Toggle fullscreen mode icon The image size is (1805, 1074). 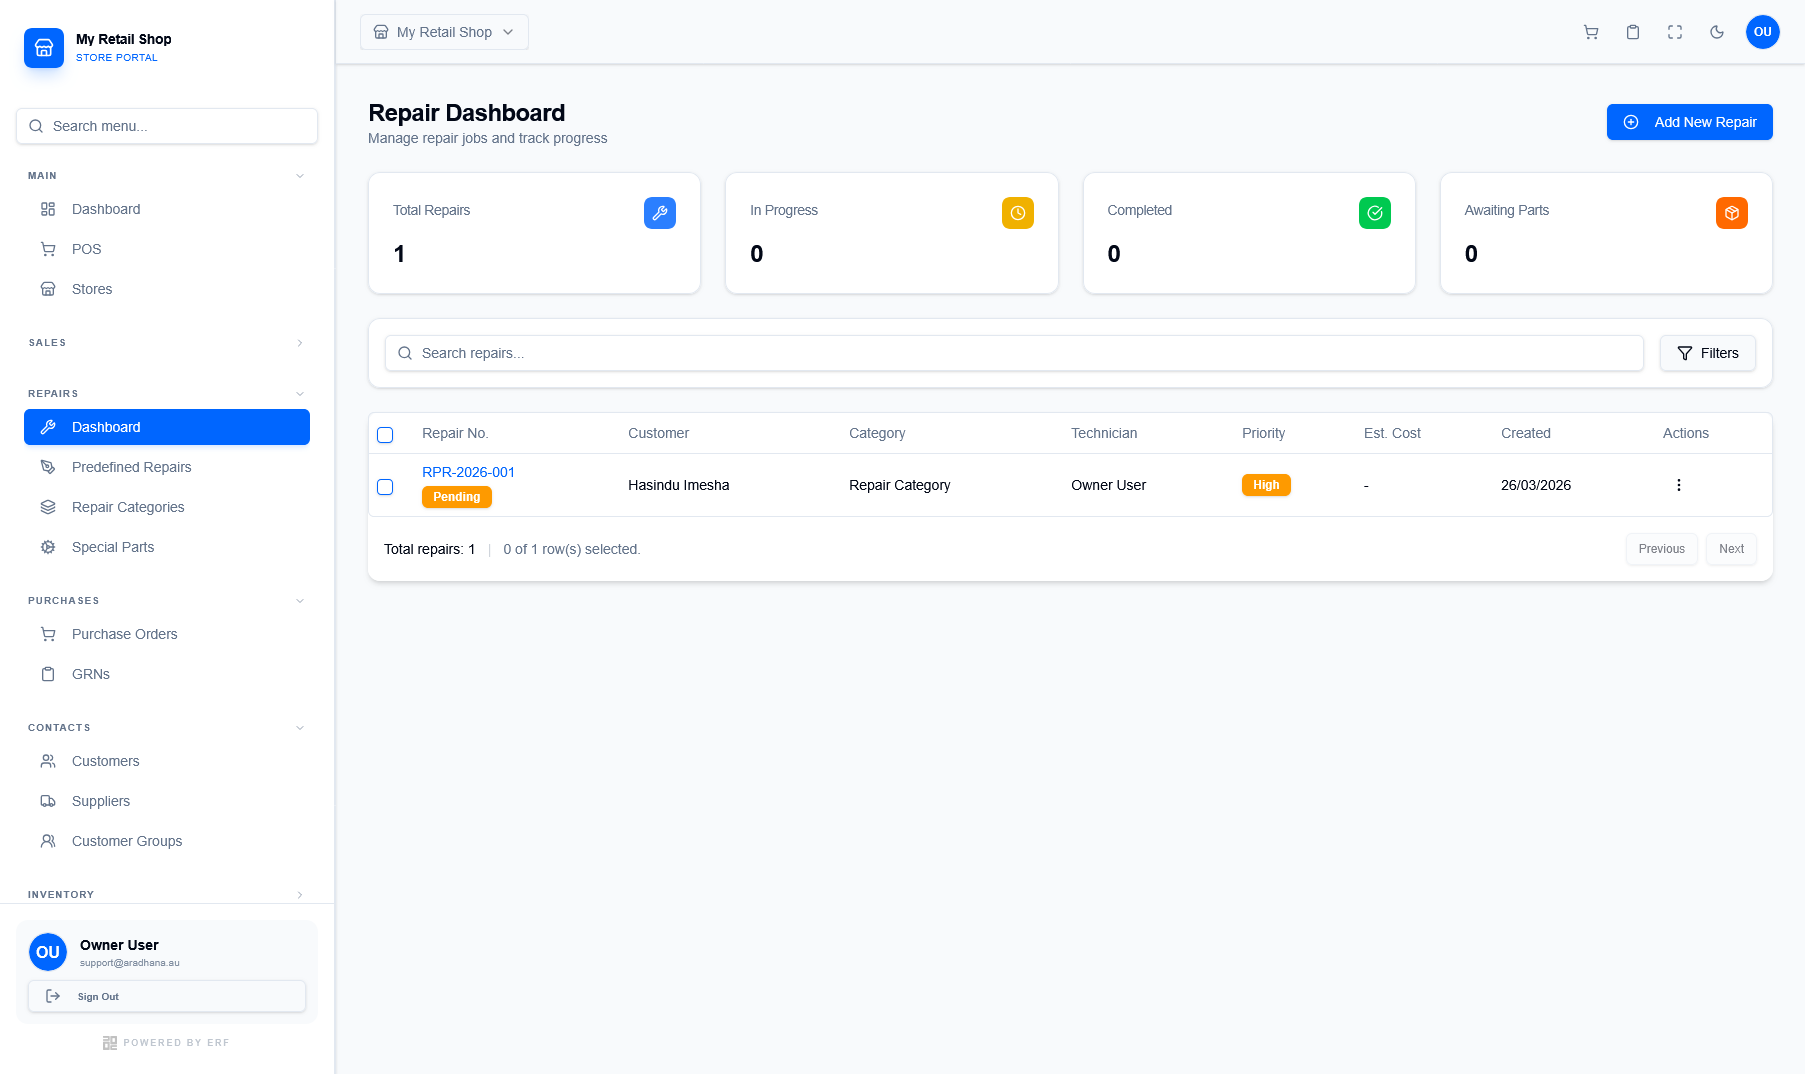[1675, 32]
